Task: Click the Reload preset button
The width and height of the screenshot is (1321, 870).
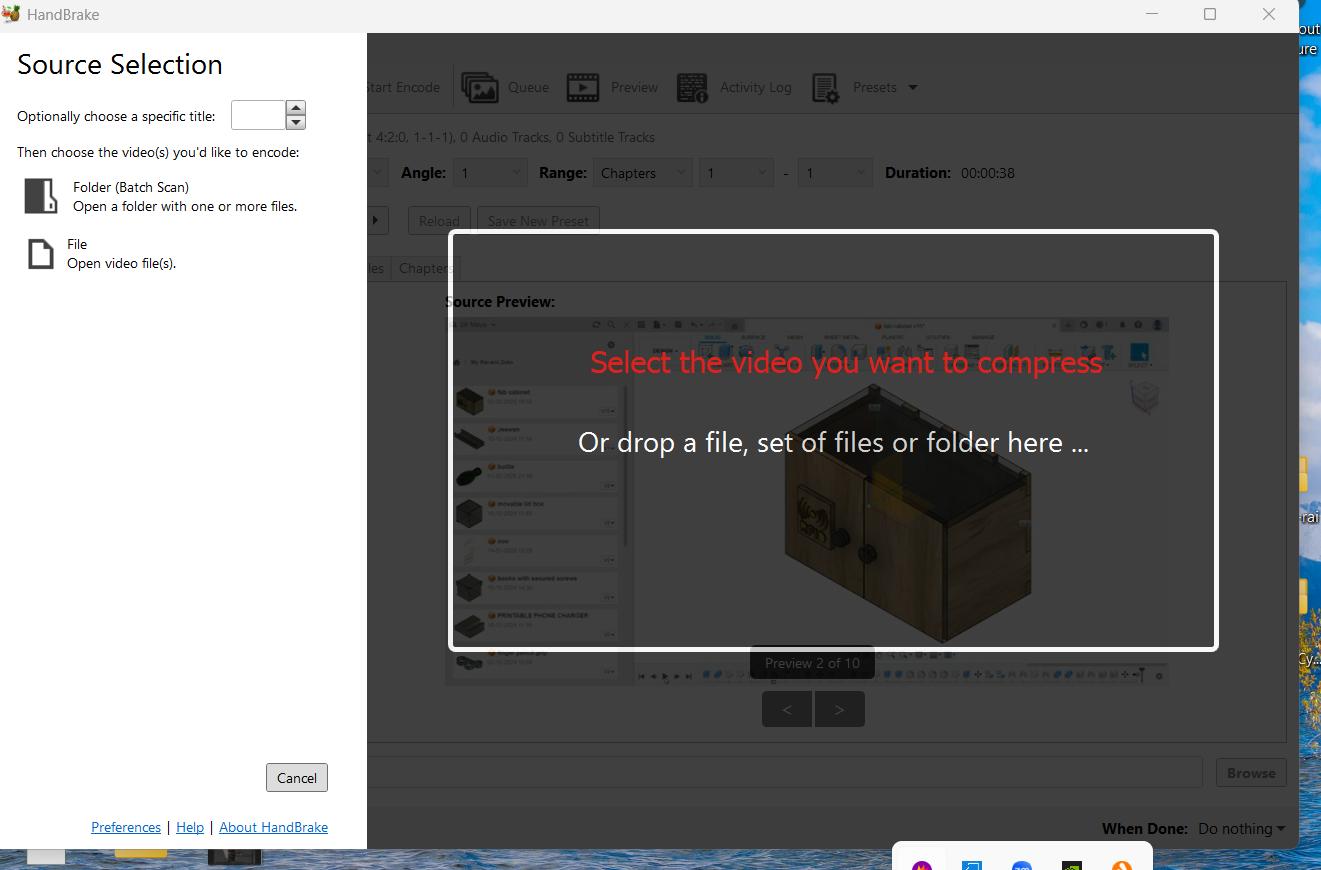Action: [439, 221]
